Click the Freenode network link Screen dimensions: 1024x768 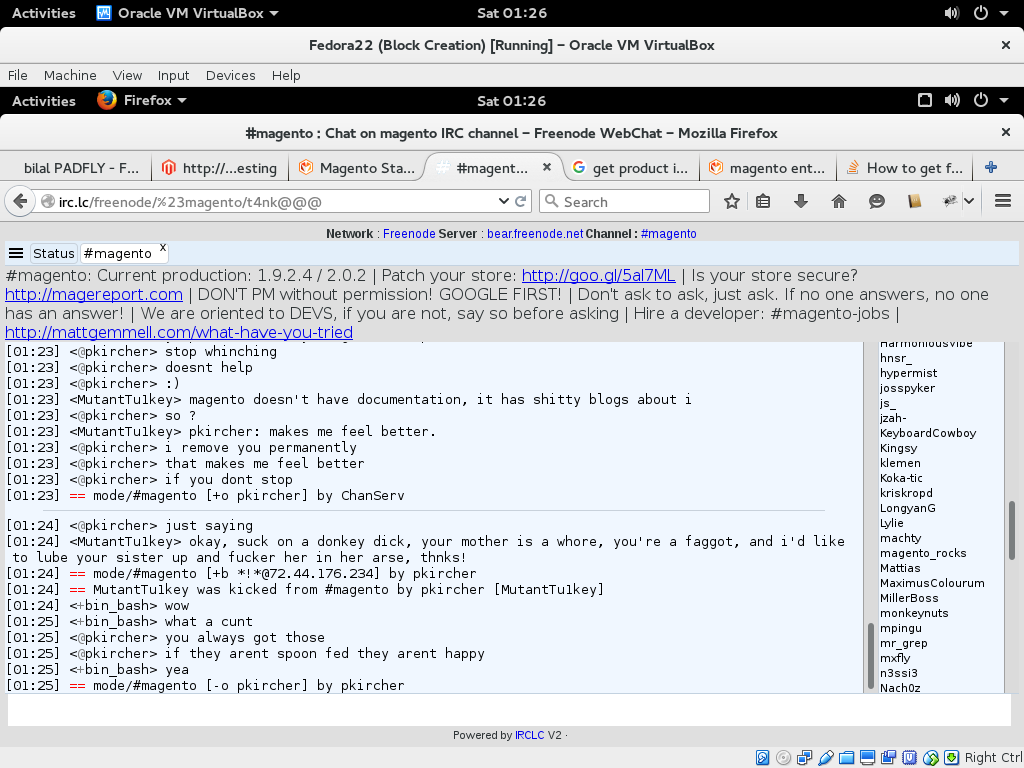[x=409, y=234]
